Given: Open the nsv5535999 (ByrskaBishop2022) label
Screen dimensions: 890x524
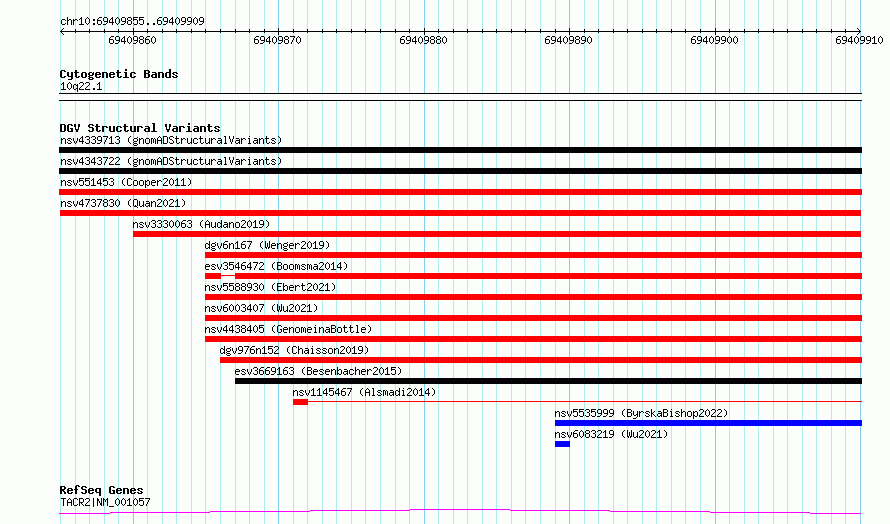Looking at the screenshot, I should click(x=641, y=413).
